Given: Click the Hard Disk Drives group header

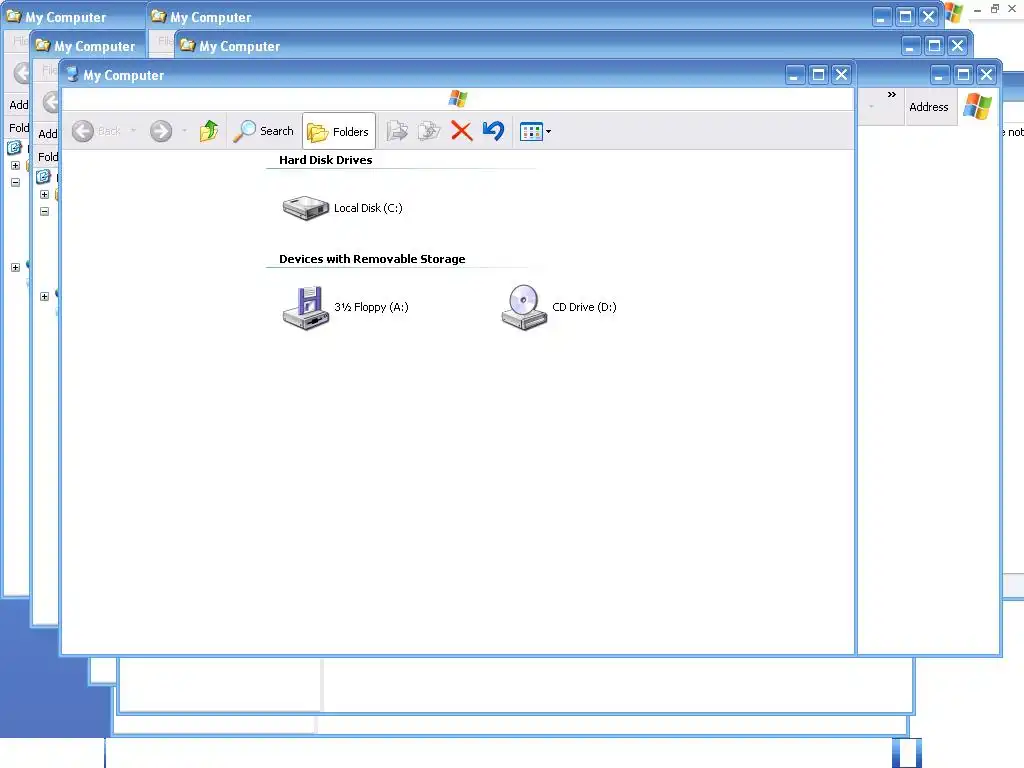Looking at the screenshot, I should click(x=326, y=160).
